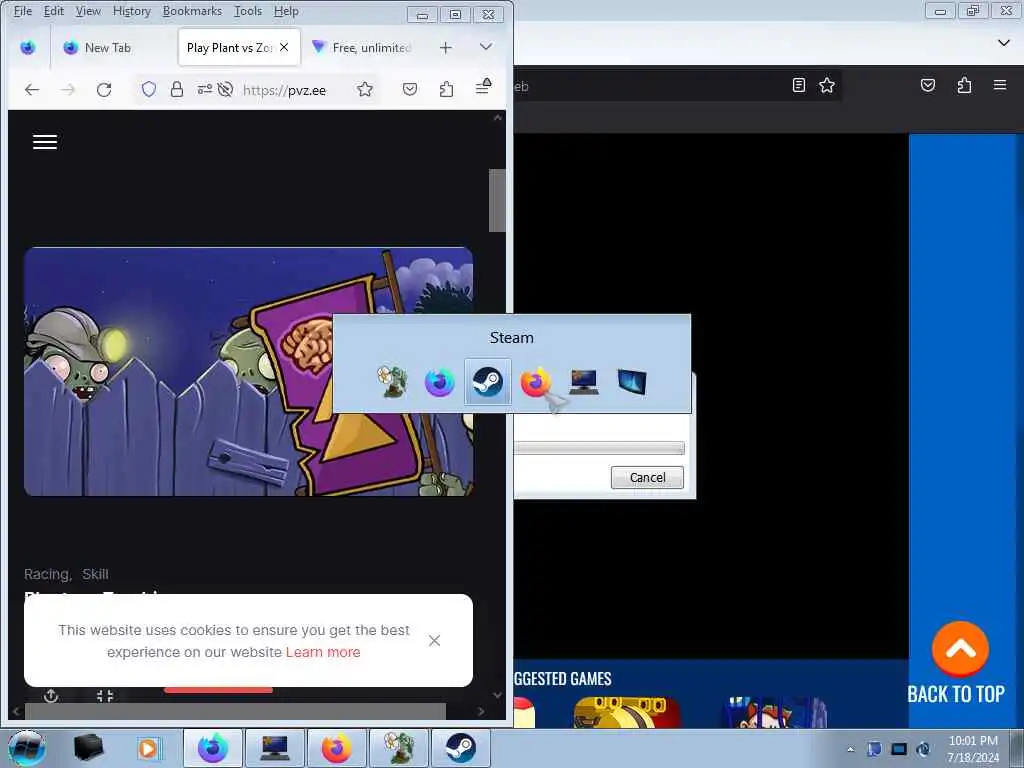Bookmark the page in the background Firefox window

(827, 85)
